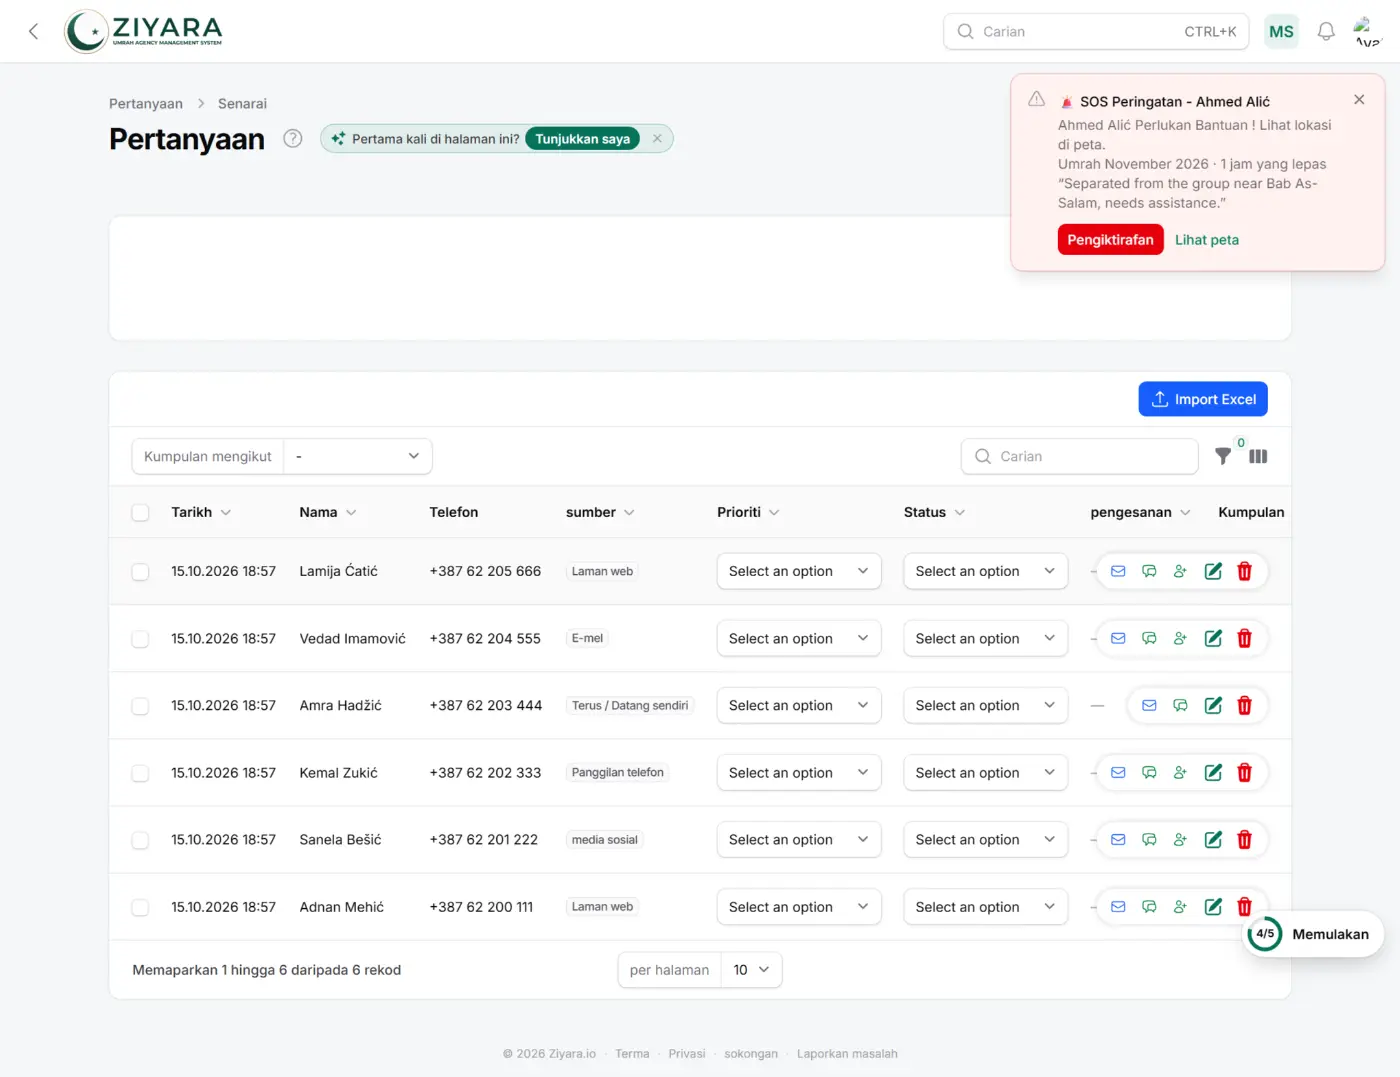Open Status dropdown for Adnan Mehić

tap(985, 907)
